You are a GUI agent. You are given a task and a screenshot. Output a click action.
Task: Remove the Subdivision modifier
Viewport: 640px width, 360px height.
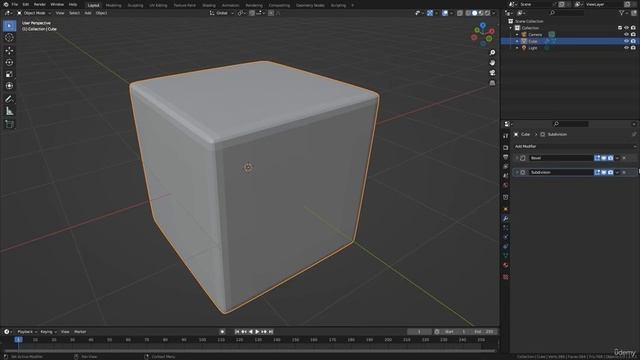point(624,172)
